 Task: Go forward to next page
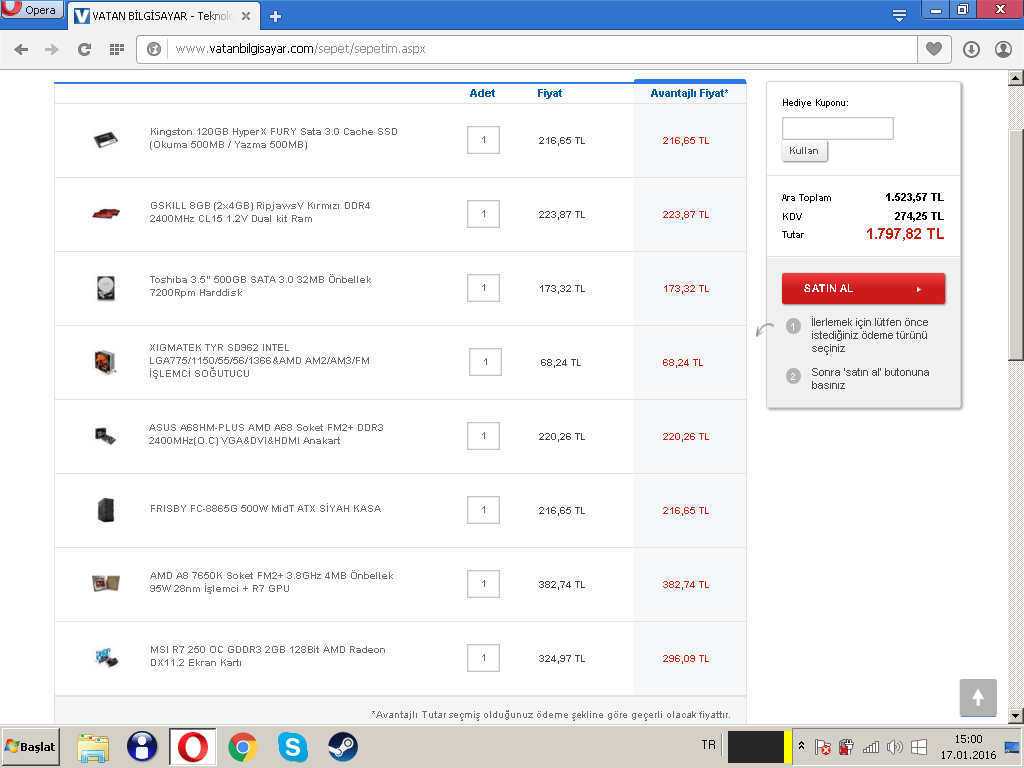52,49
